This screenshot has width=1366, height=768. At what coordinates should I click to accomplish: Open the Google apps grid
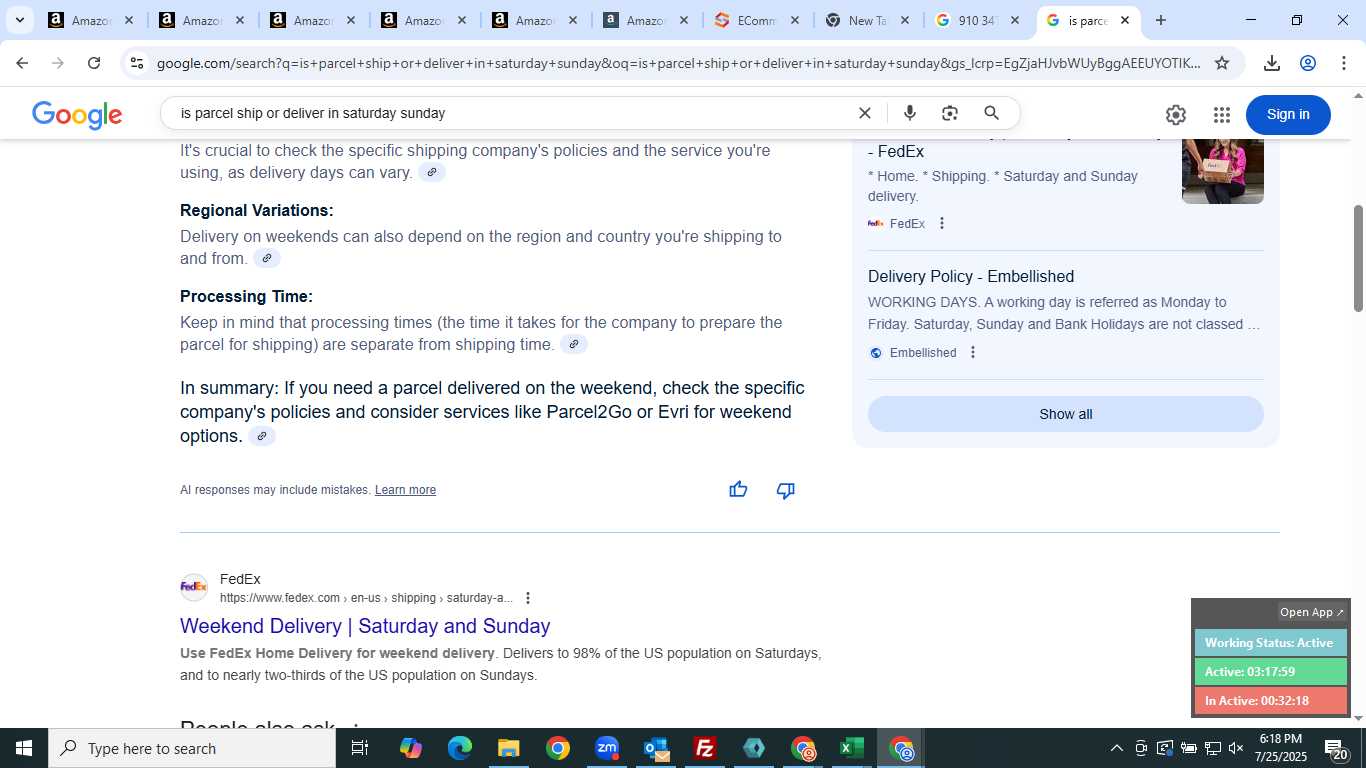pos(1221,115)
